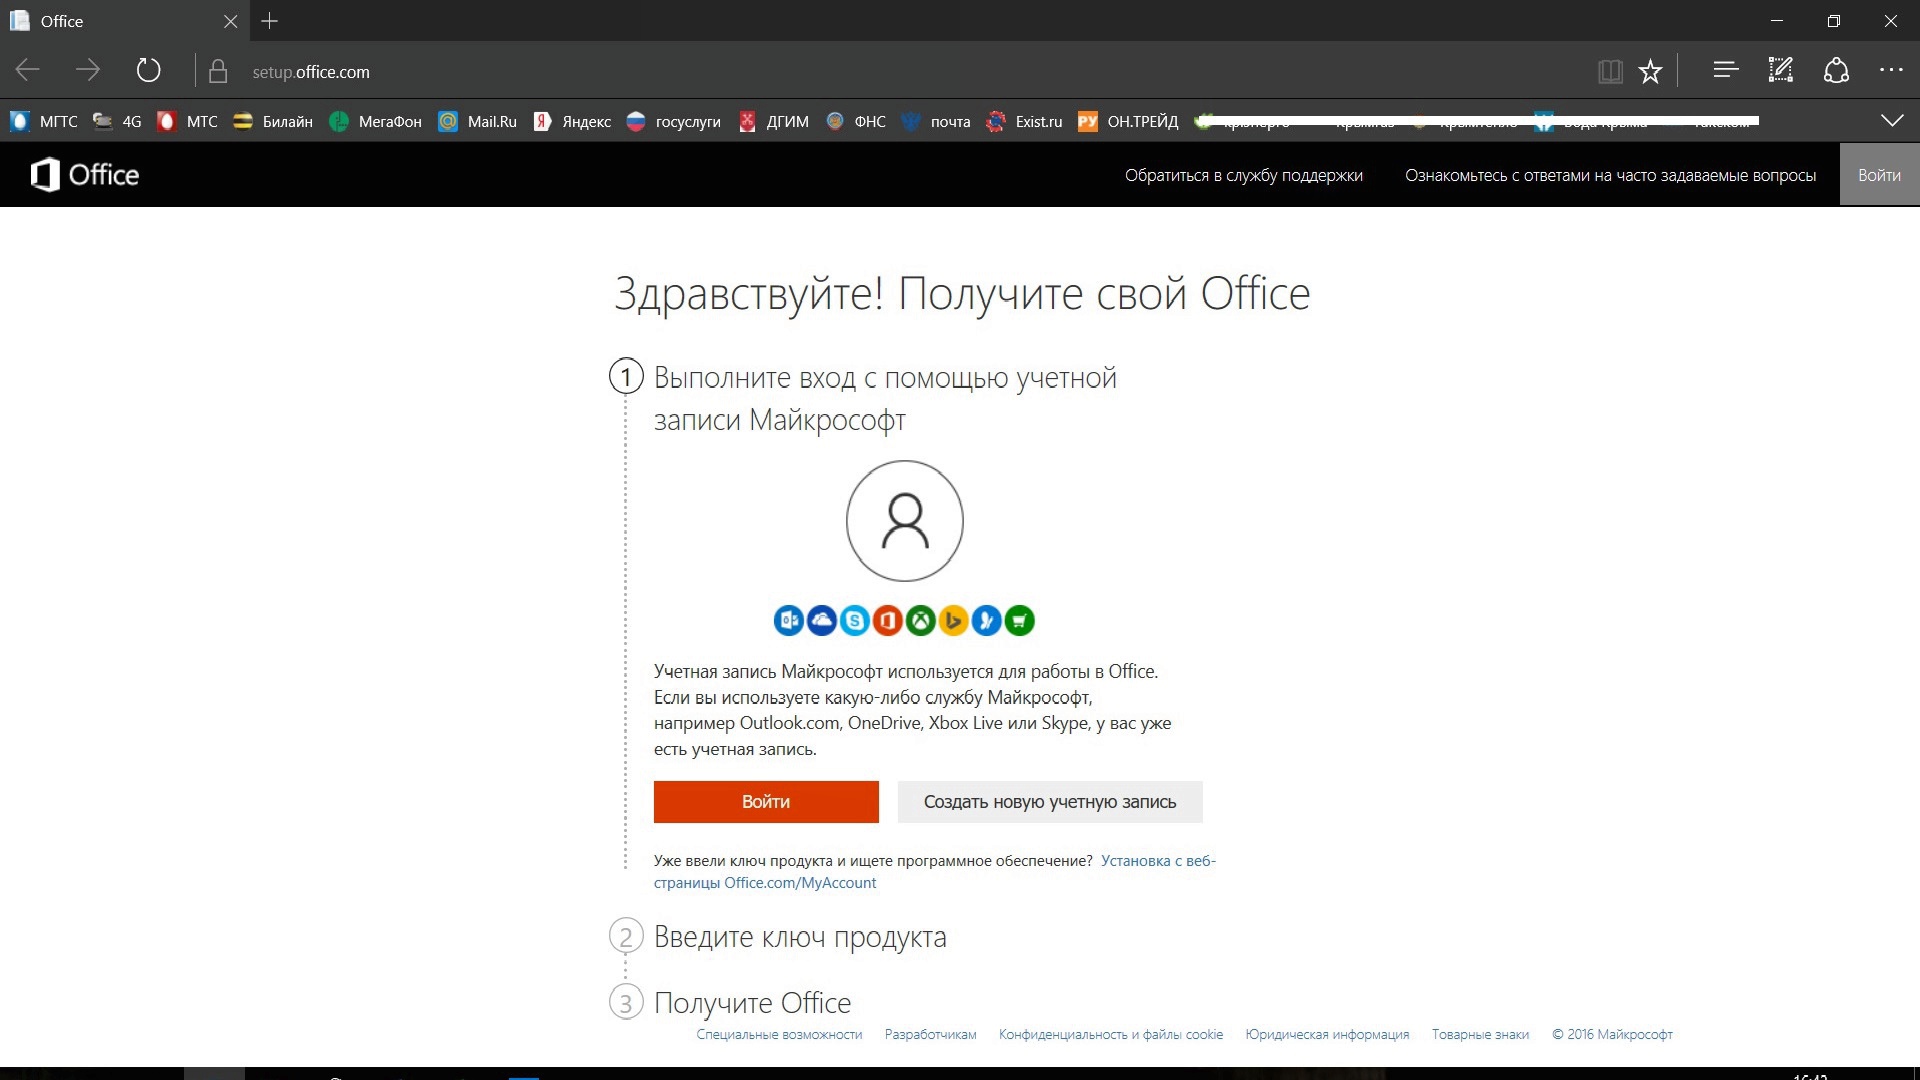Viewport: 1920px width, 1080px height.
Task: Open почта favorite bookmark
Action: [936, 122]
